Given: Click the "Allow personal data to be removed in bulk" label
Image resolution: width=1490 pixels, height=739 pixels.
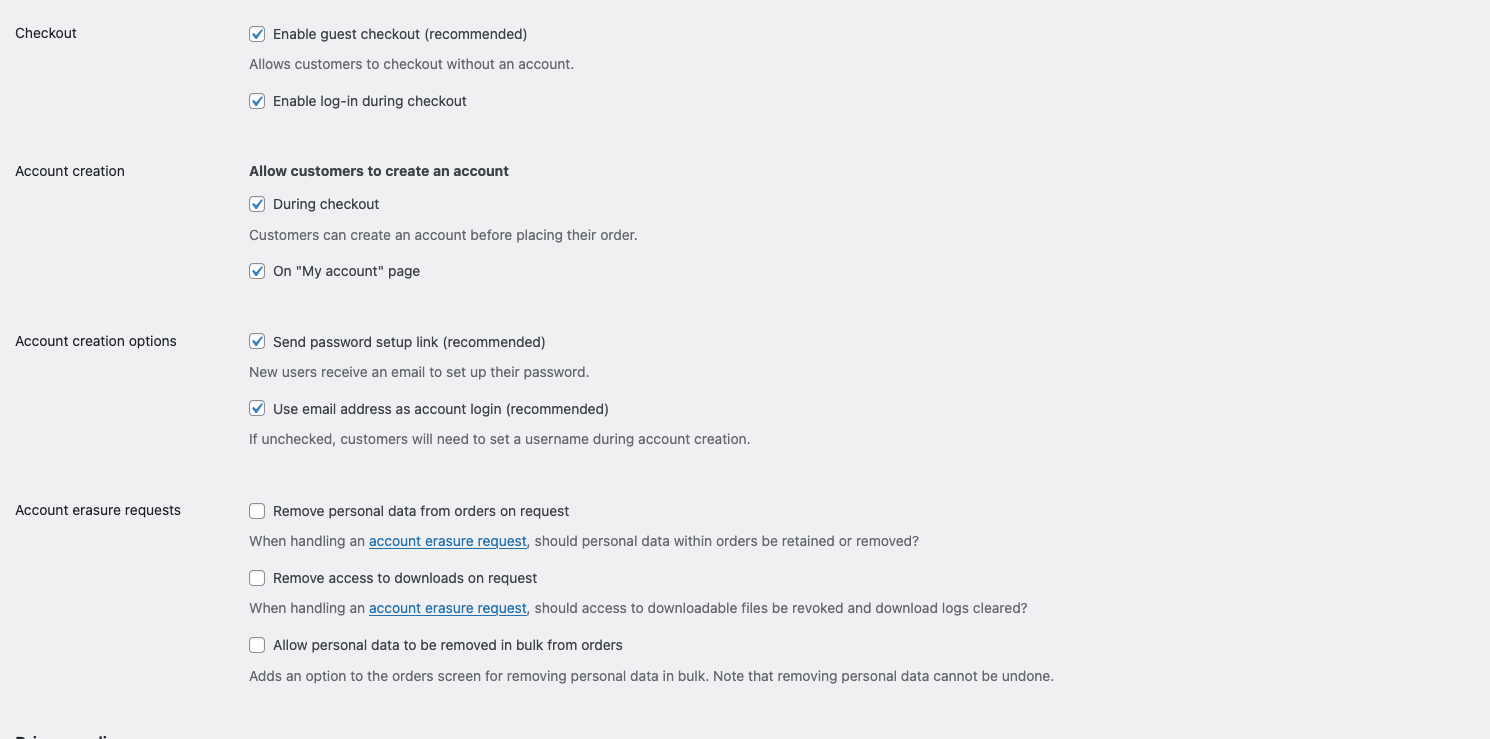Looking at the screenshot, I should coord(447,645).
